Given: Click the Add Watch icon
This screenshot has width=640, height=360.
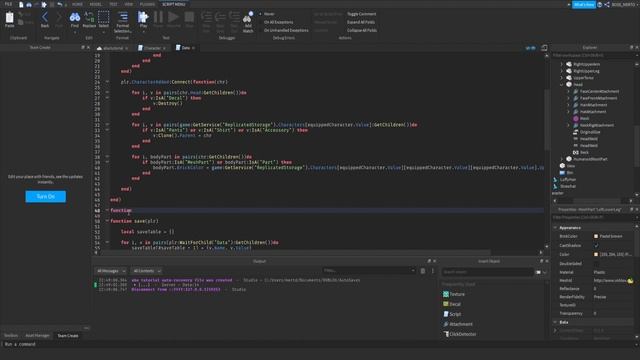Looking at the screenshot, I should 248,17.
